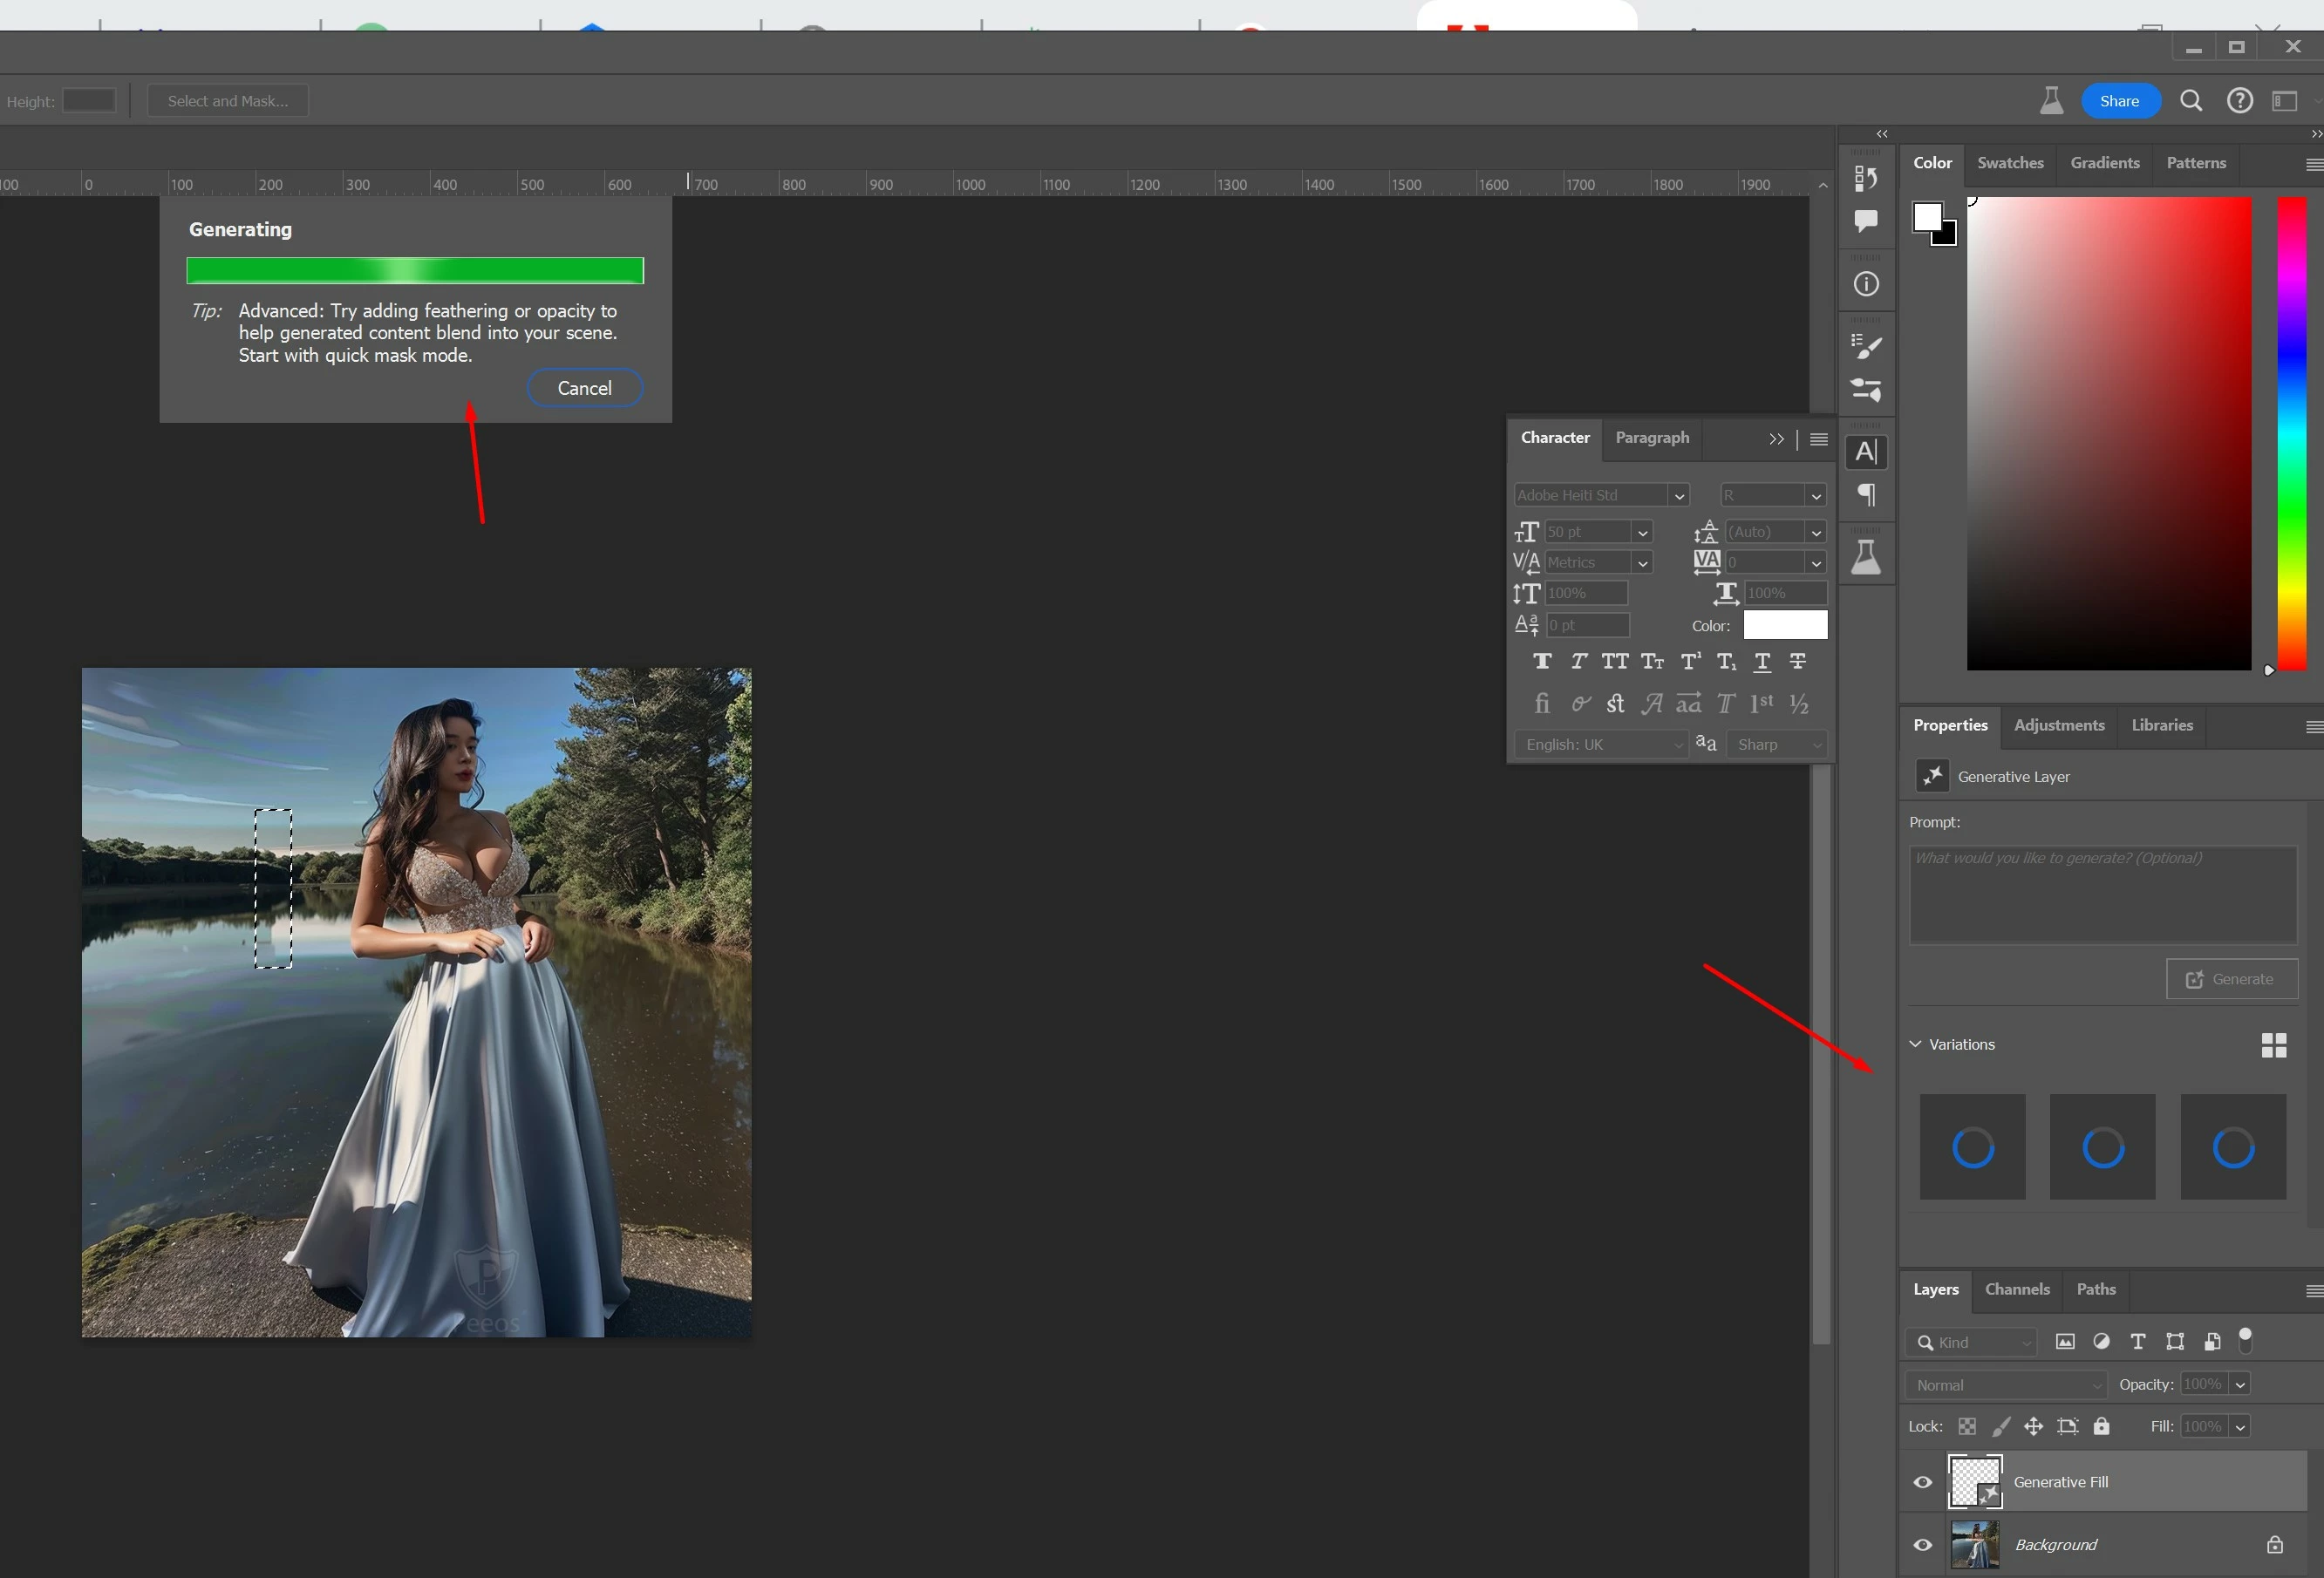Click the search magnifier icon
2324x1578 pixels.
[x=2190, y=101]
